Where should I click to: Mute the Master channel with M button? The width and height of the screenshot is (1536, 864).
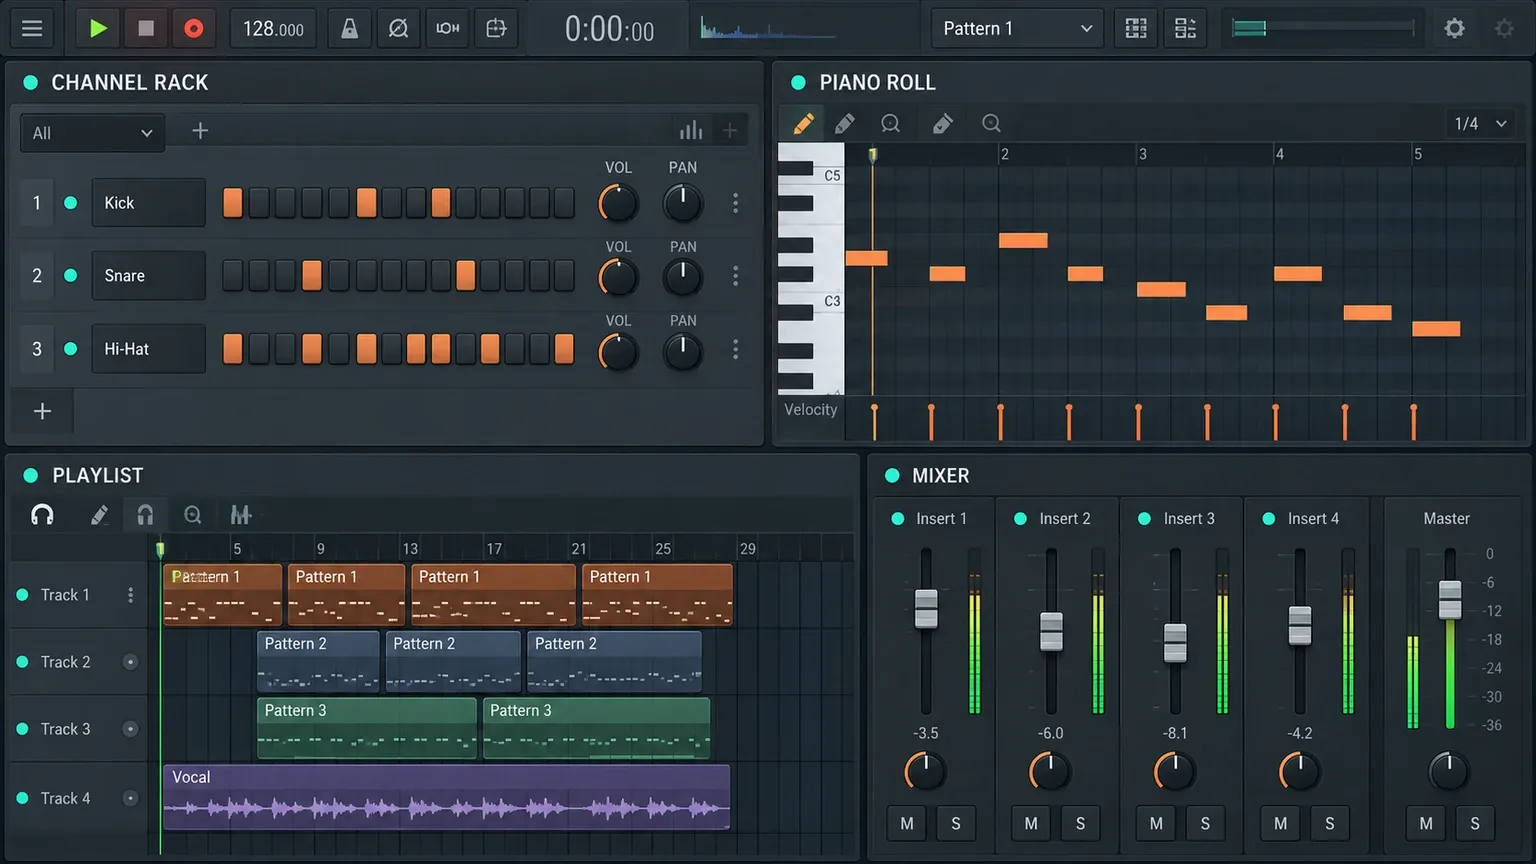click(1426, 824)
